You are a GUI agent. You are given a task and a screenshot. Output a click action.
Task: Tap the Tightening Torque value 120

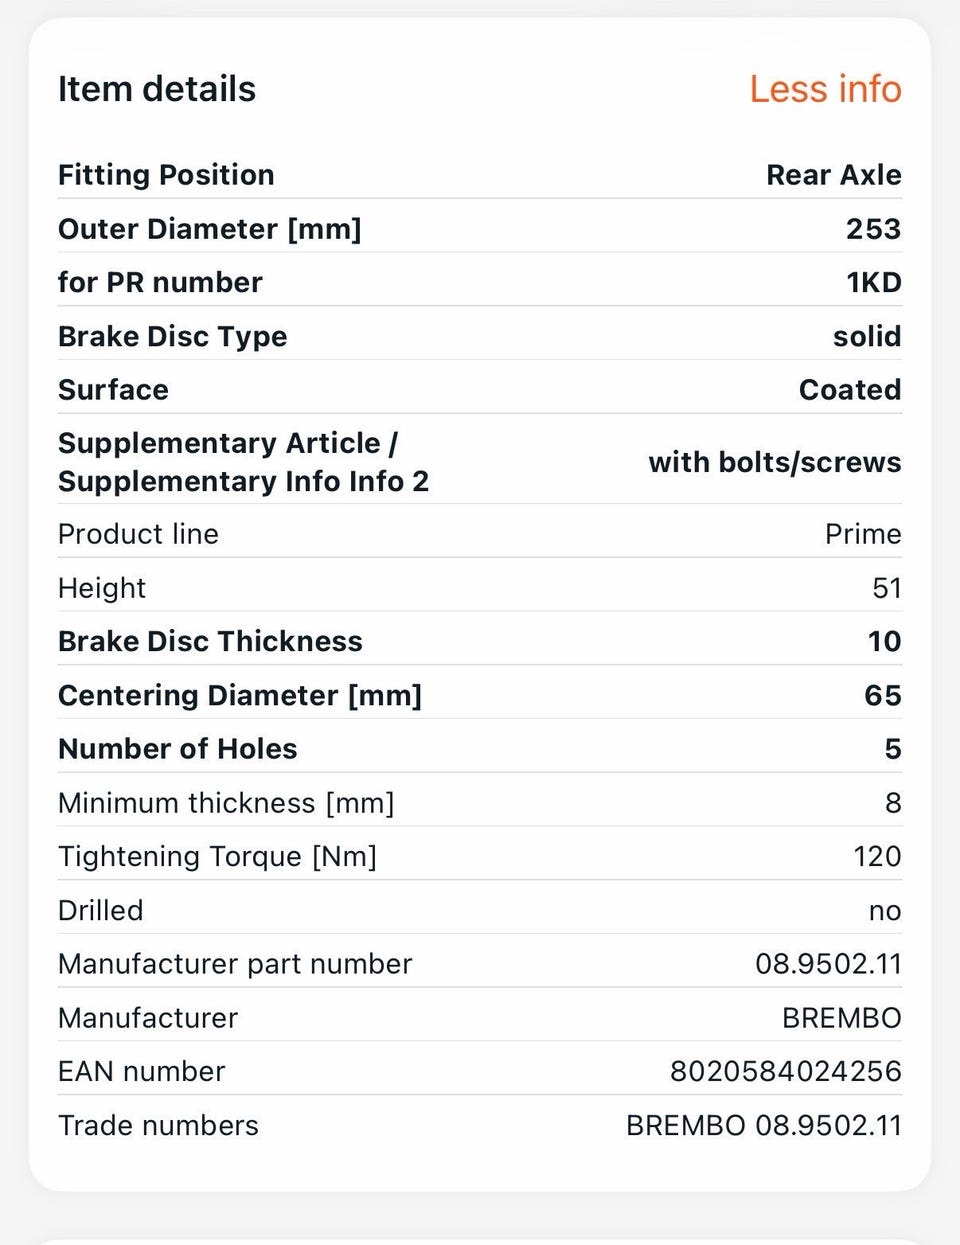pos(877,857)
